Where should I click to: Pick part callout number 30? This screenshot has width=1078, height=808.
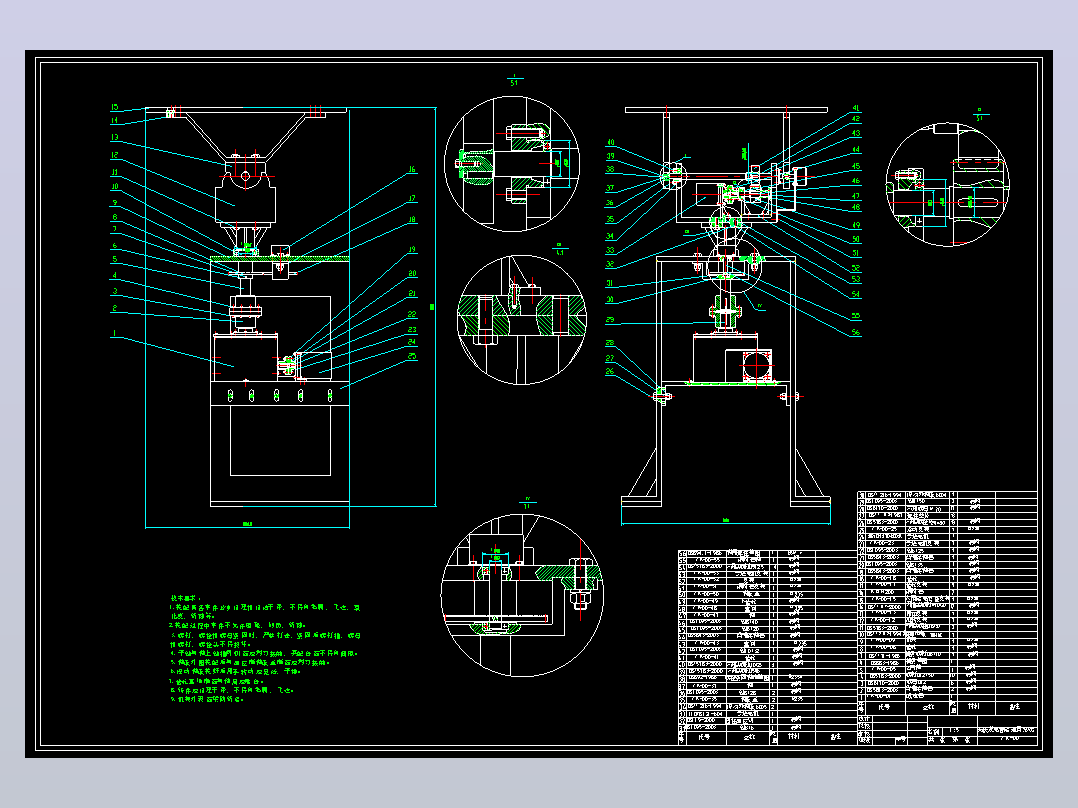(x=610, y=300)
